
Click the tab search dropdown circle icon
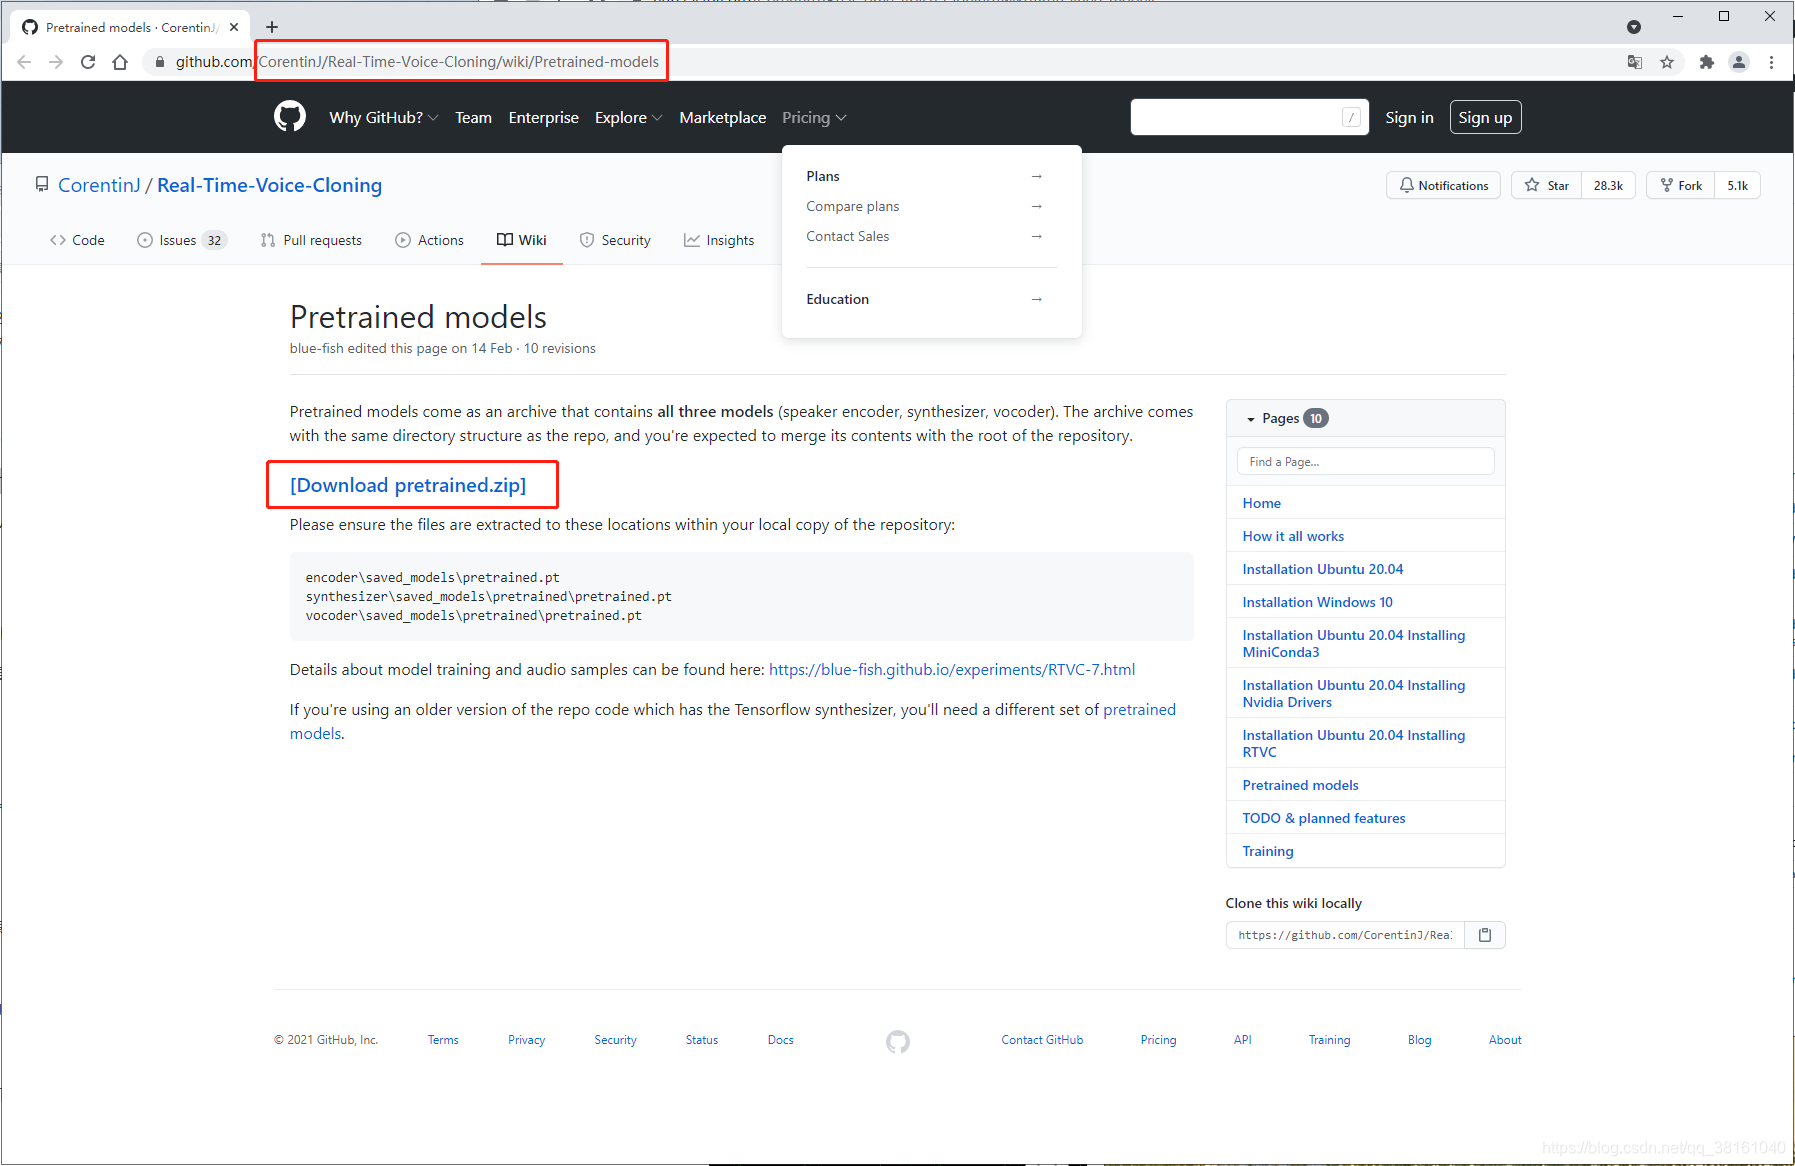click(x=1634, y=27)
